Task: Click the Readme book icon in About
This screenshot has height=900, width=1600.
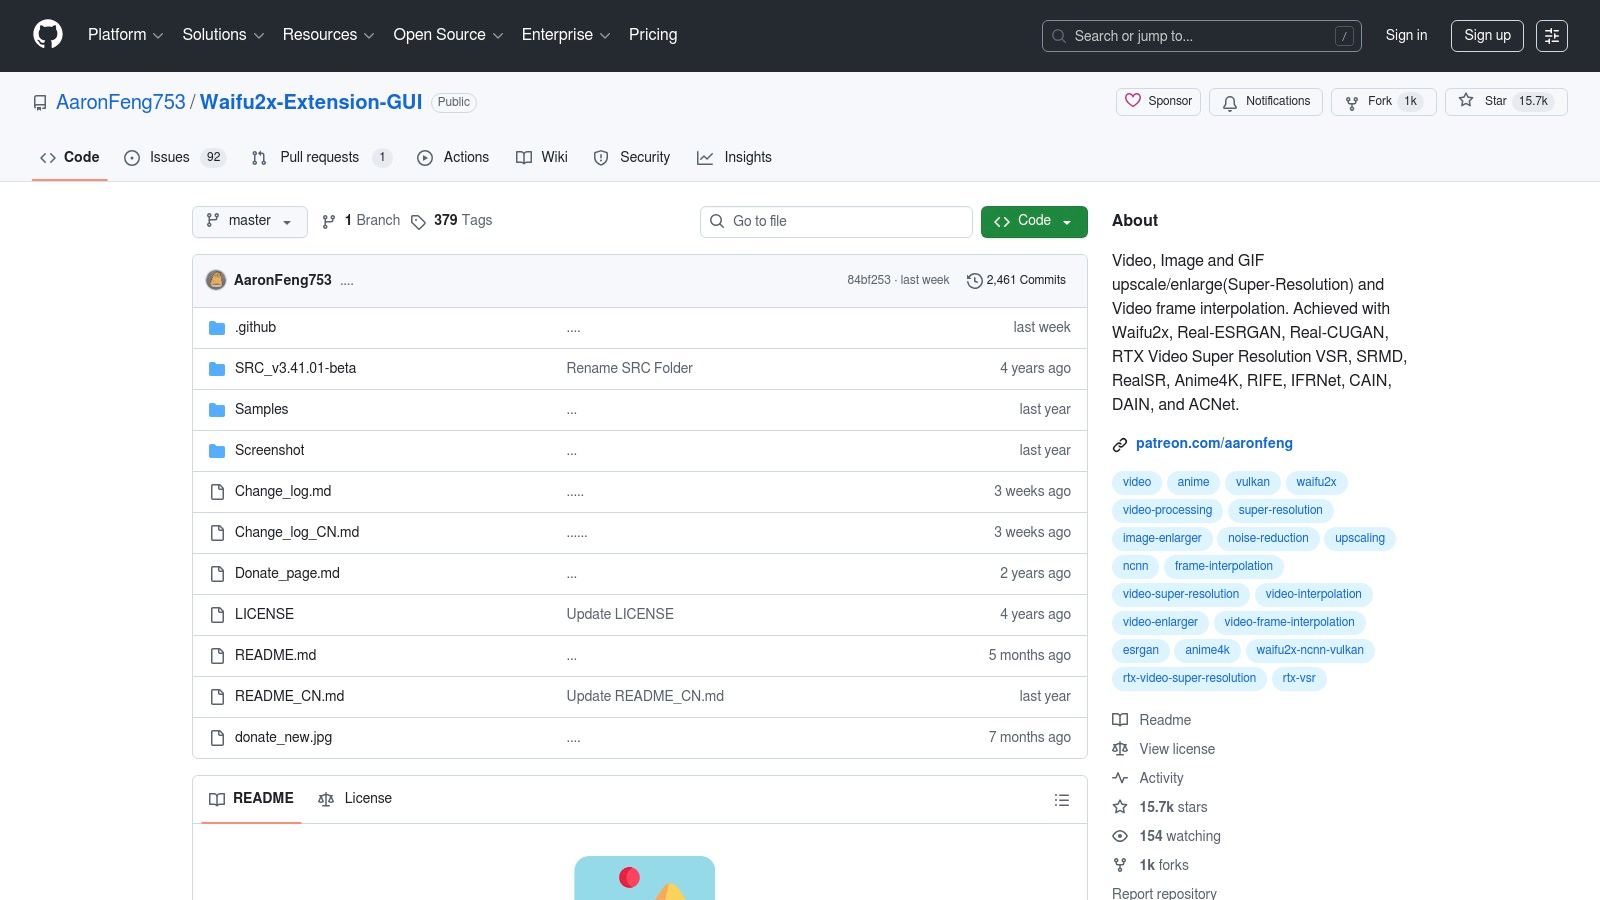Action: coord(1120,720)
